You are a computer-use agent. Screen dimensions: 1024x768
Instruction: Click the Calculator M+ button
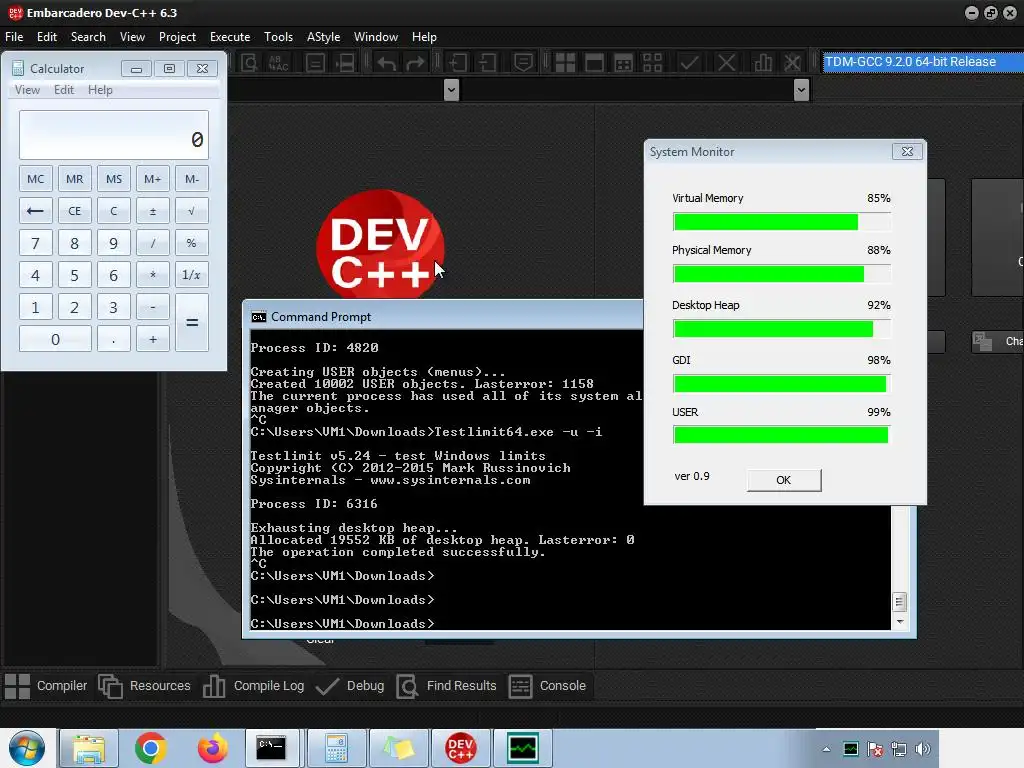click(x=153, y=179)
